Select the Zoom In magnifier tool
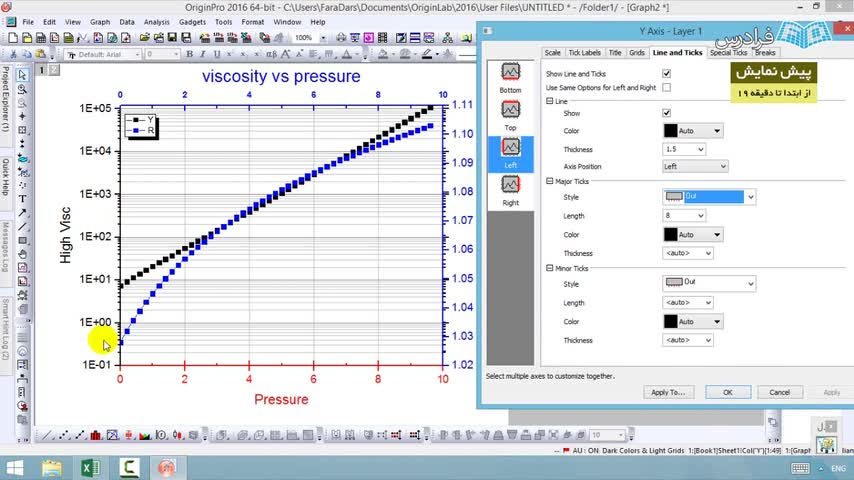Image resolution: width=854 pixels, height=480 pixels. (x=22, y=88)
